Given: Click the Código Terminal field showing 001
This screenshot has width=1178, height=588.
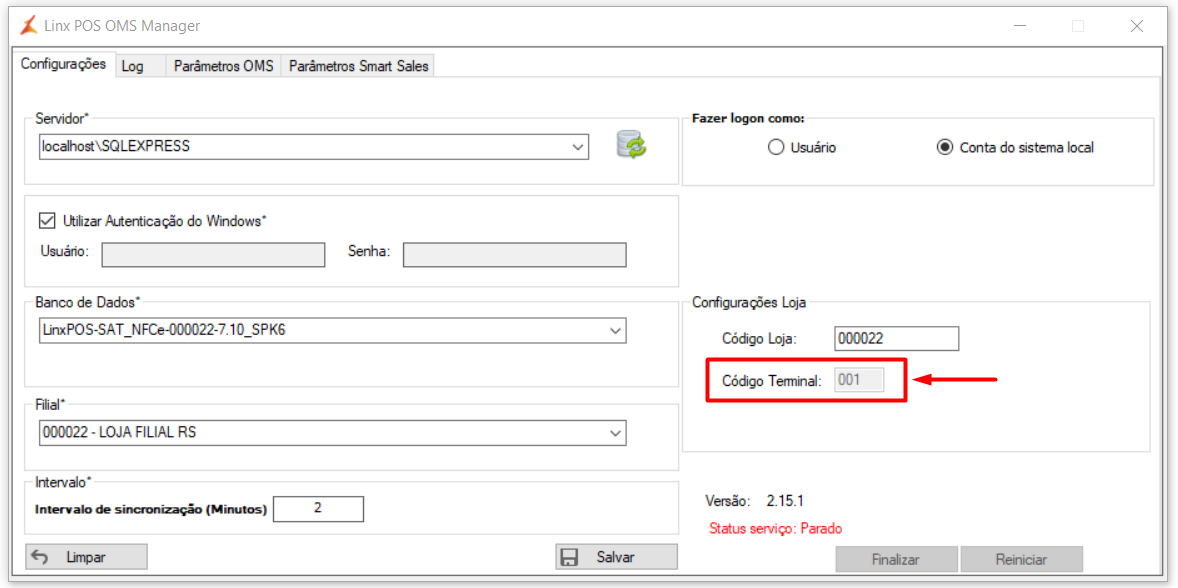Looking at the screenshot, I should (859, 380).
